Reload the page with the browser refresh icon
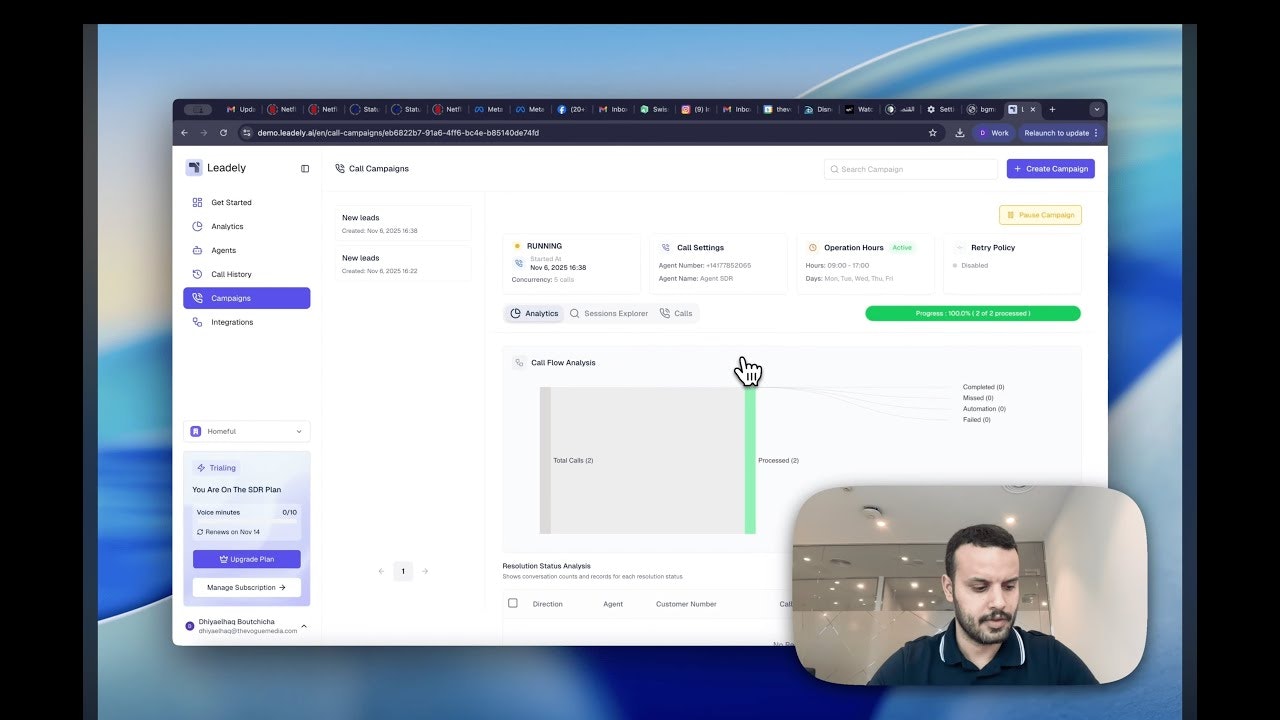 pos(223,133)
